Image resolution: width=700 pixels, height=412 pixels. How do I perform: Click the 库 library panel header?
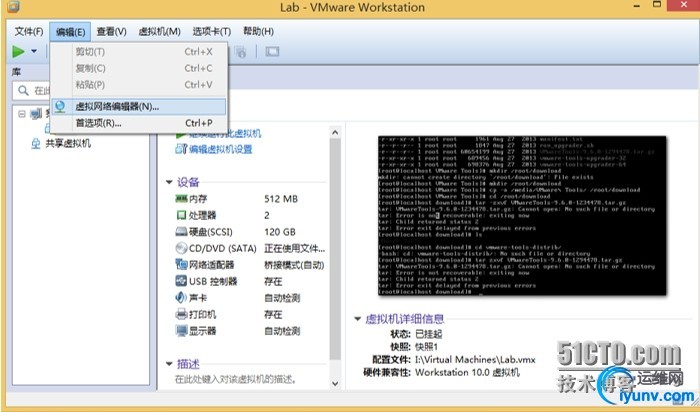[x=16, y=72]
